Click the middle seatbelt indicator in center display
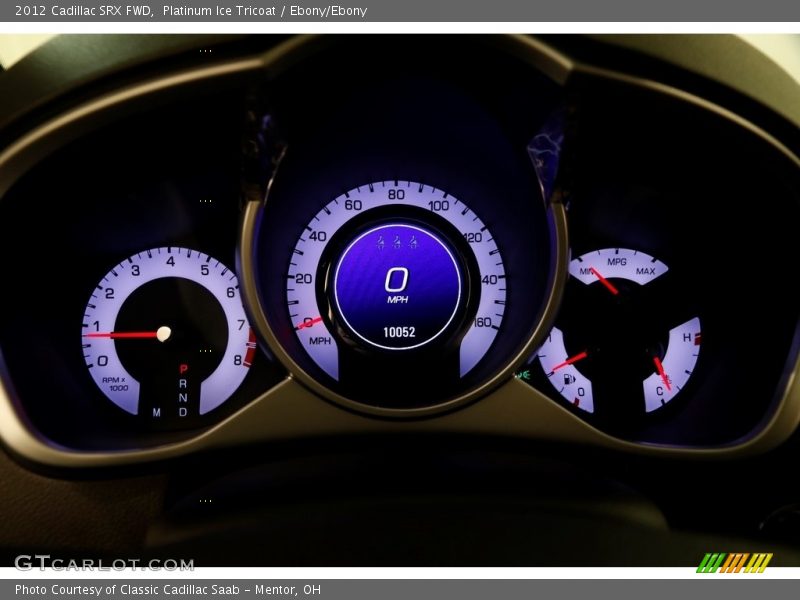Screen dimensions: 800x600 coord(397,242)
